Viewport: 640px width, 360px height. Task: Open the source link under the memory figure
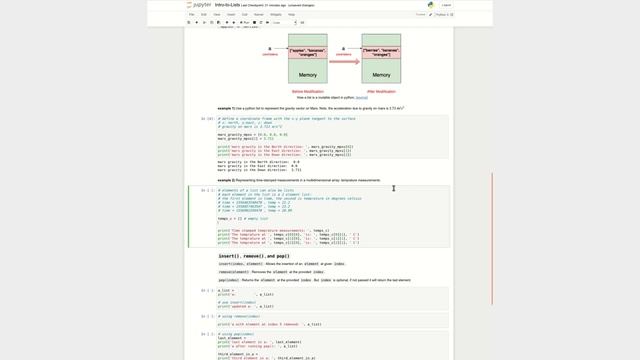pyautogui.click(x=362, y=98)
